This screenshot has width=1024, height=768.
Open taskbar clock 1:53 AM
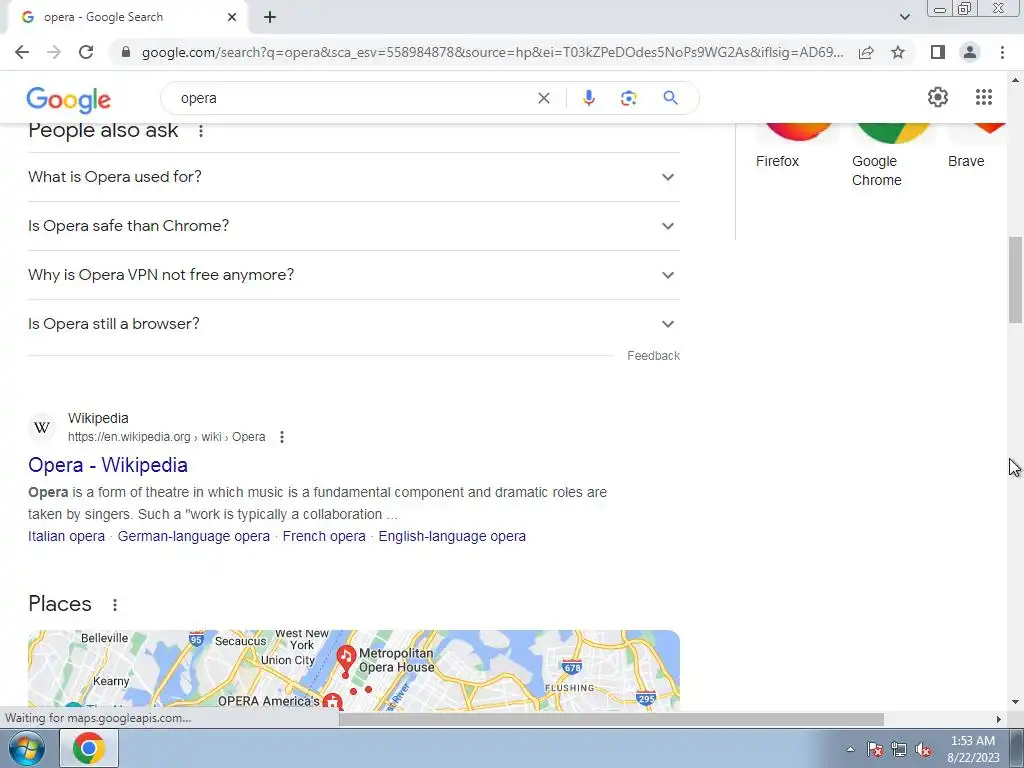[x=973, y=749]
